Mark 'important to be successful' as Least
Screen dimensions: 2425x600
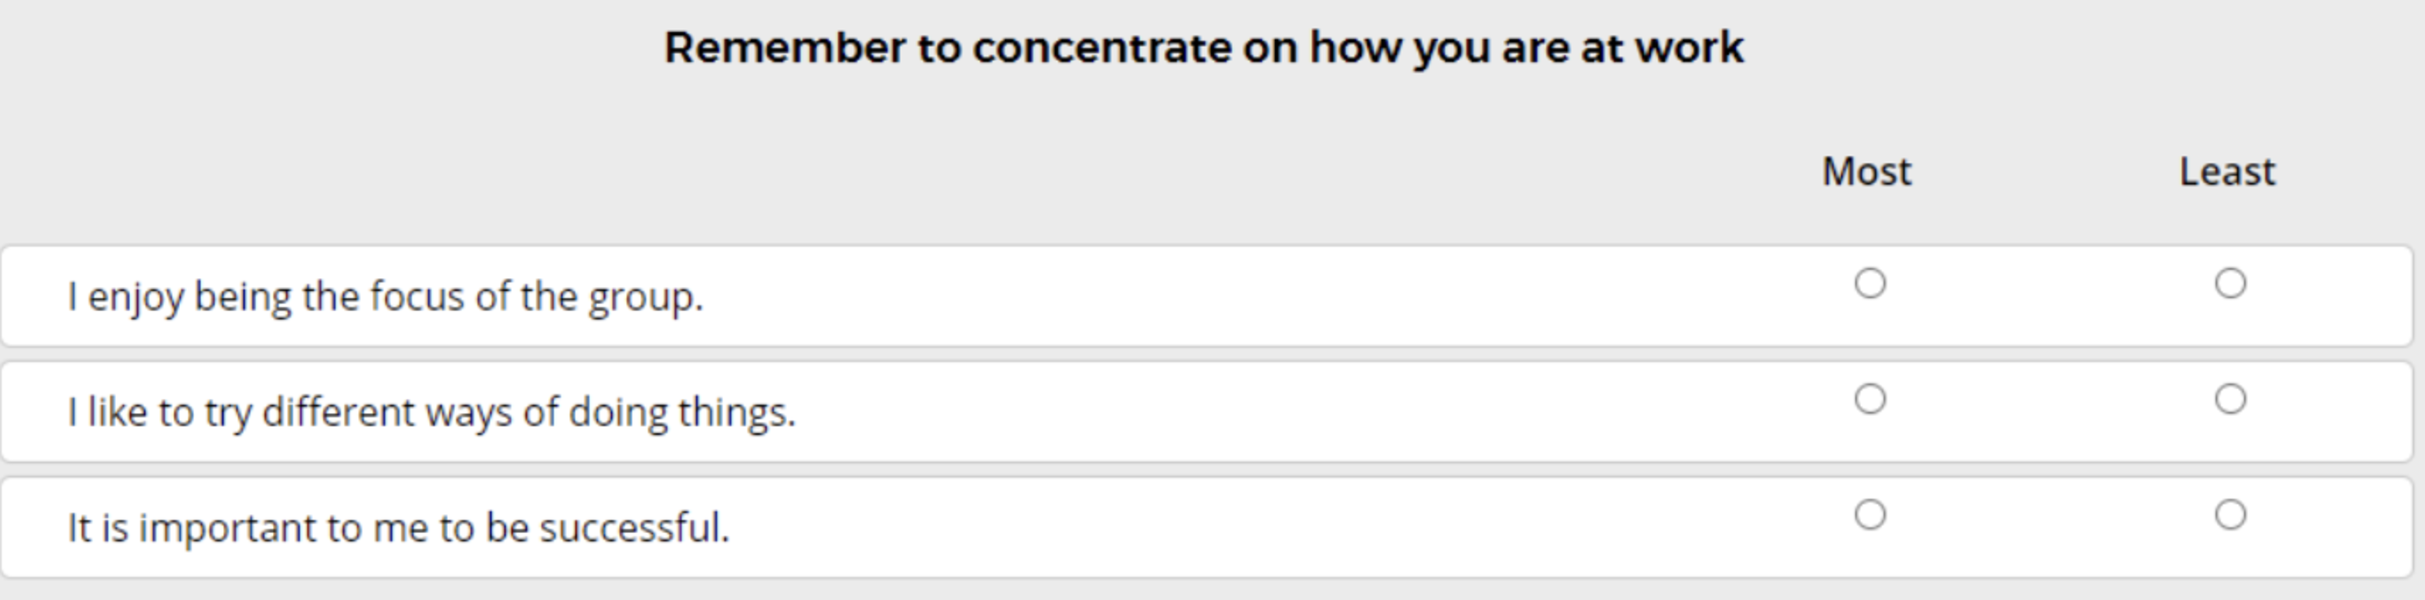(x=2229, y=515)
